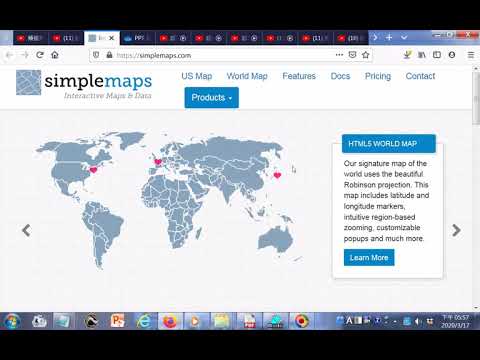Open the Library bookshelf icon
The height and width of the screenshot is (360, 480).
coord(422,55)
